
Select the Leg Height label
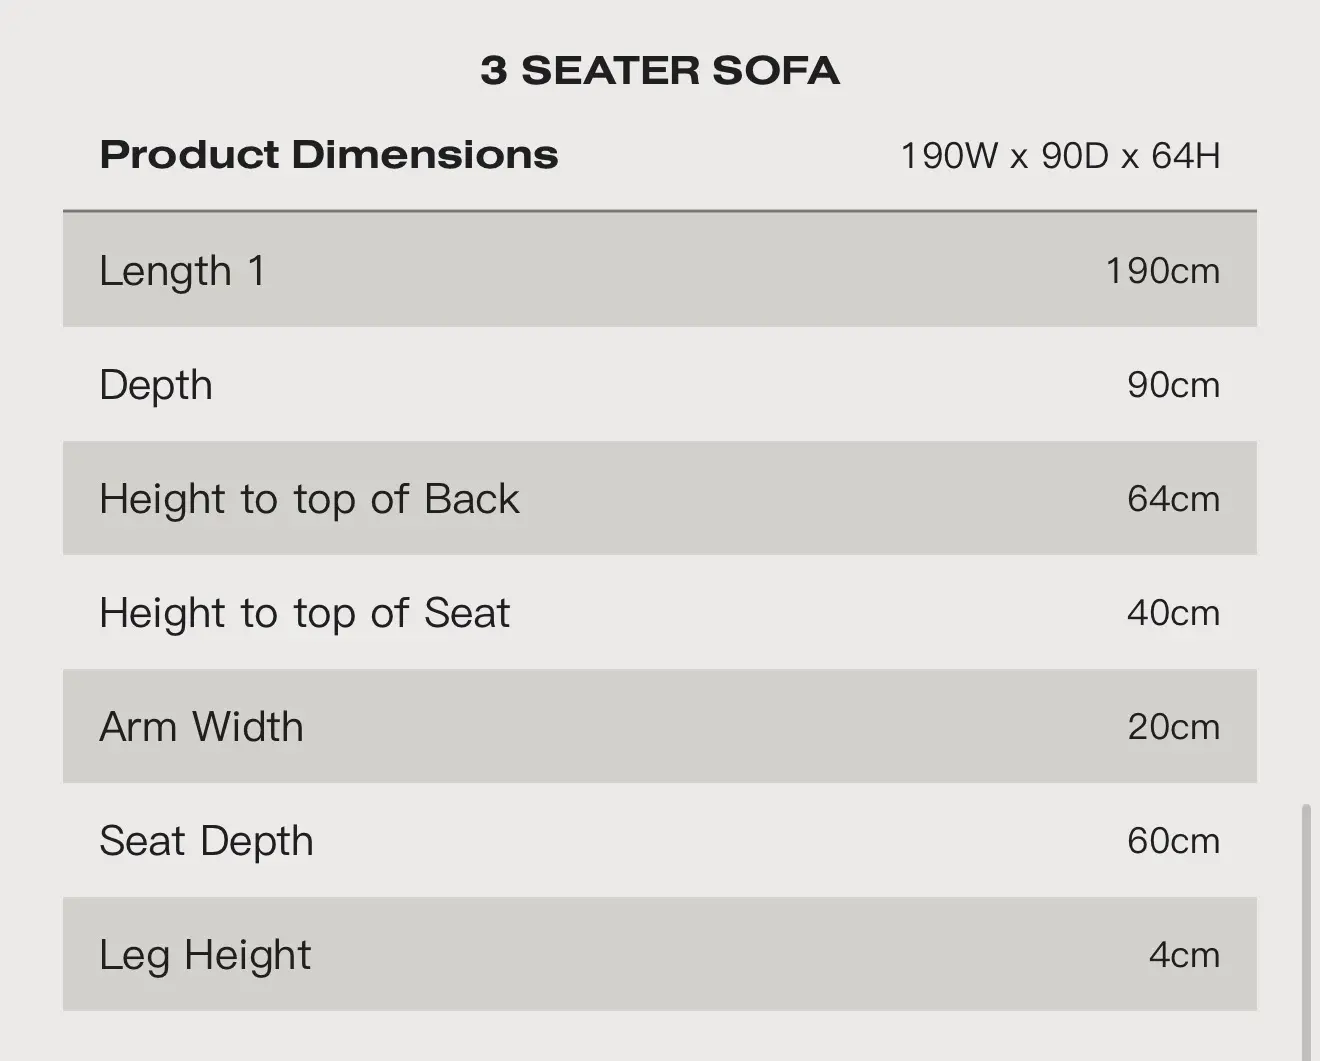[x=205, y=955]
